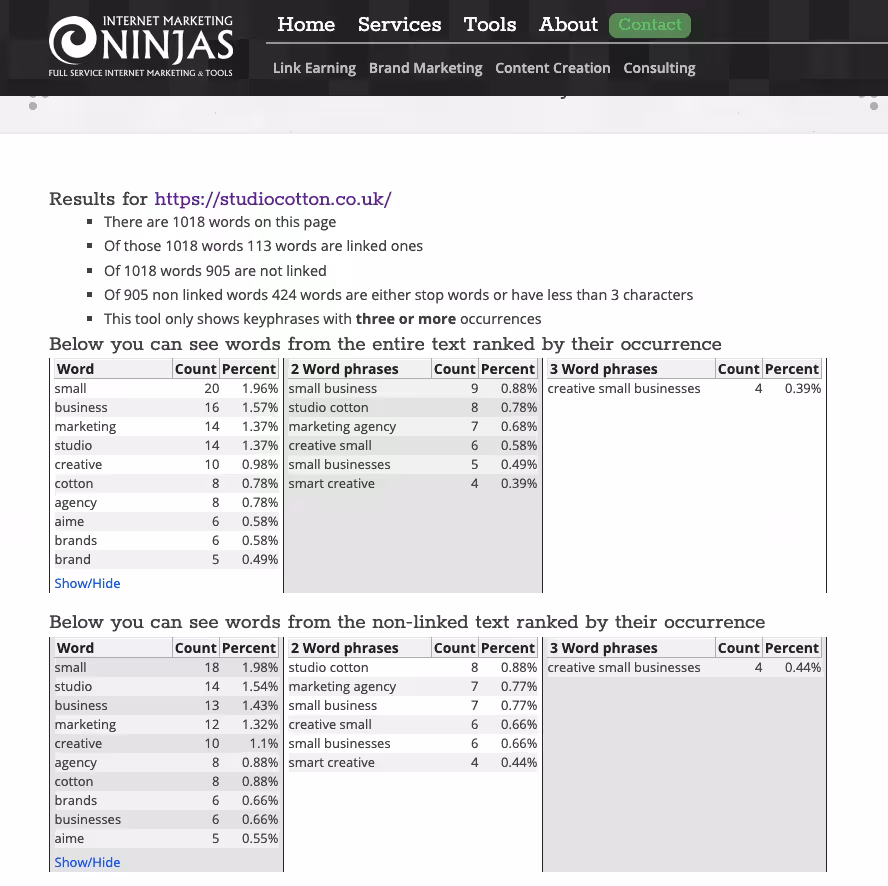Click 'marketing' row with count 12
The image size is (888, 886).
[166, 725]
